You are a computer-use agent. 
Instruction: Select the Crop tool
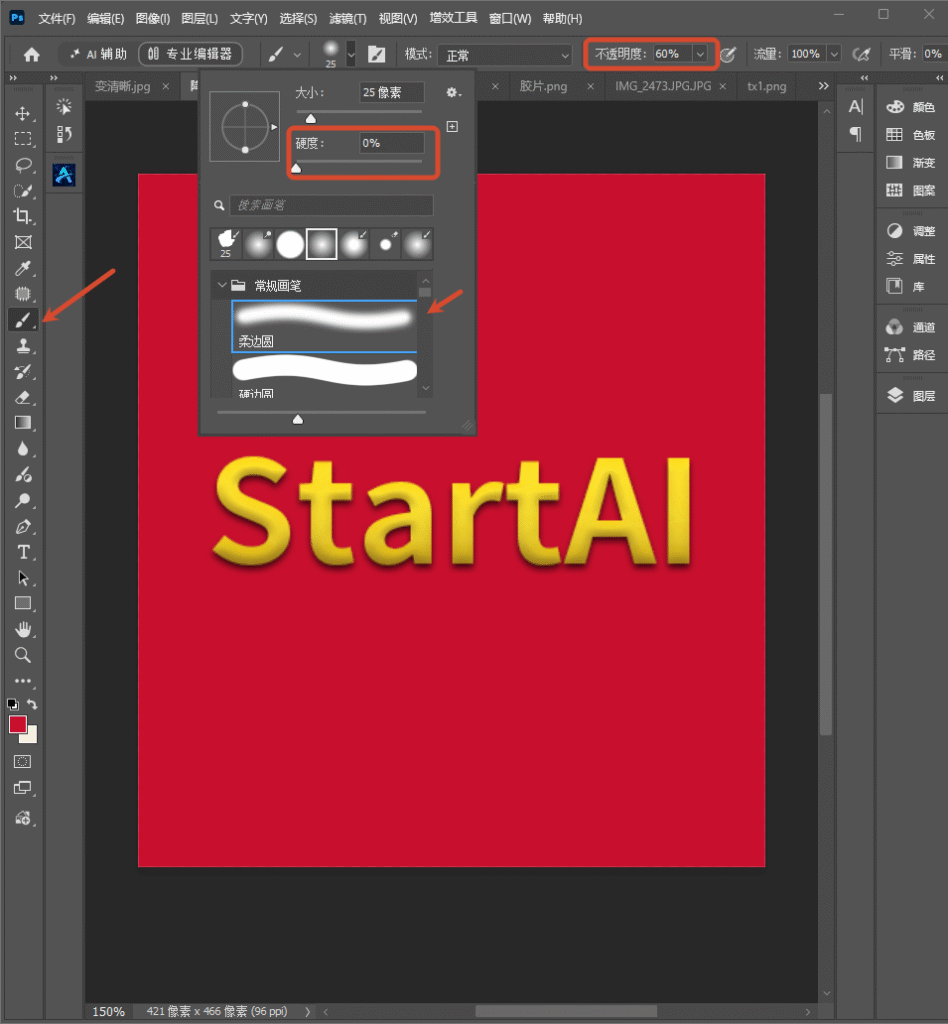click(x=23, y=216)
